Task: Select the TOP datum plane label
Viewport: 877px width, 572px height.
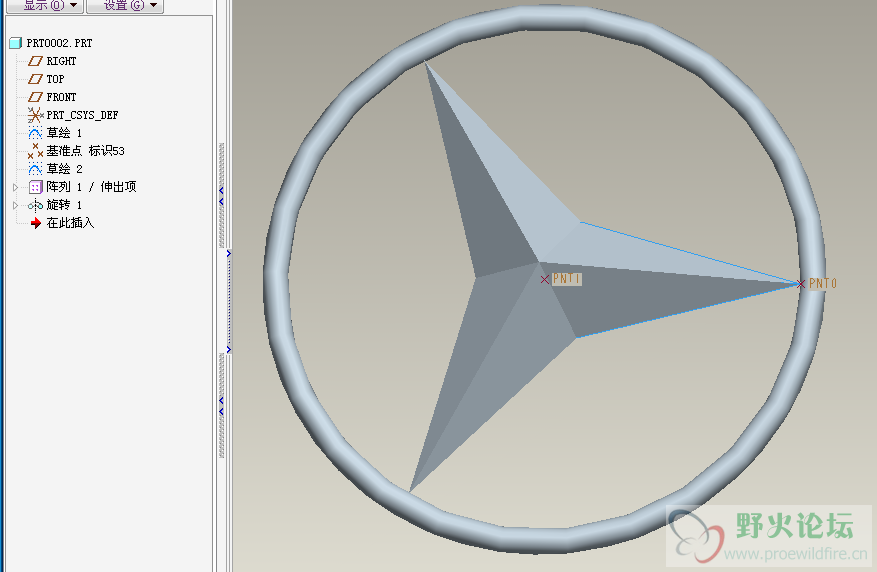Action: 55,79
